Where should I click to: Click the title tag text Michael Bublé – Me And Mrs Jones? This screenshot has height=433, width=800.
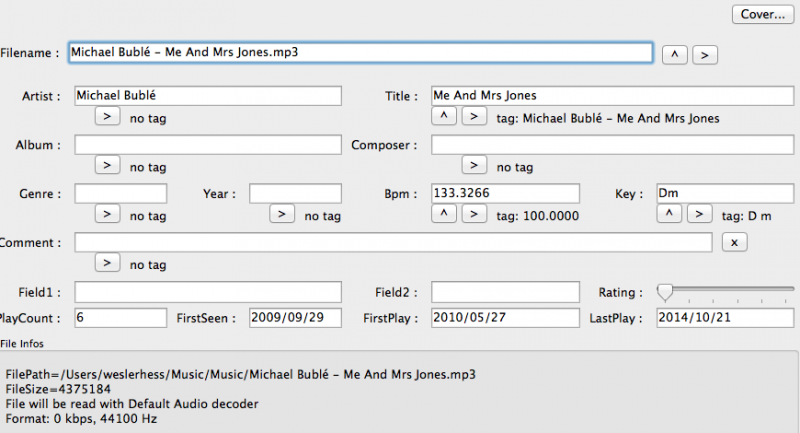(621, 119)
